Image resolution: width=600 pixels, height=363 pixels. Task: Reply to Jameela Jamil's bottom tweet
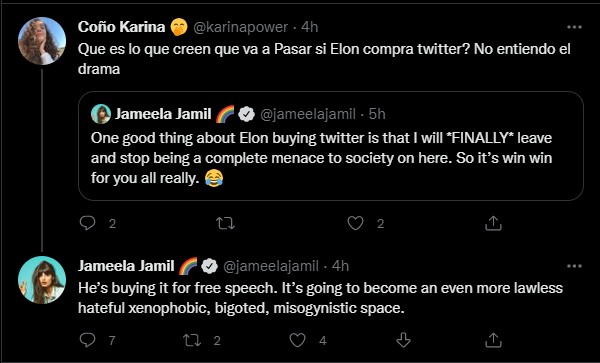coord(87,340)
